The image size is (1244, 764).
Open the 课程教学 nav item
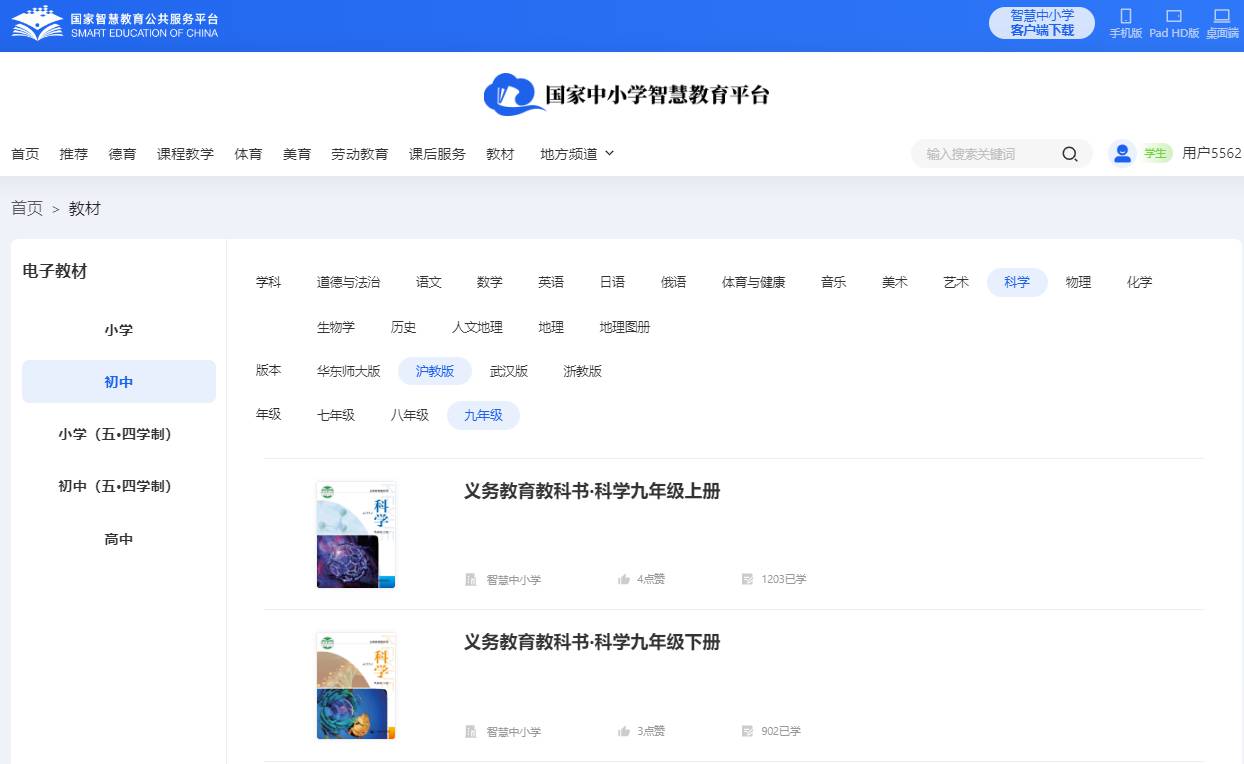(x=185, y=154)
